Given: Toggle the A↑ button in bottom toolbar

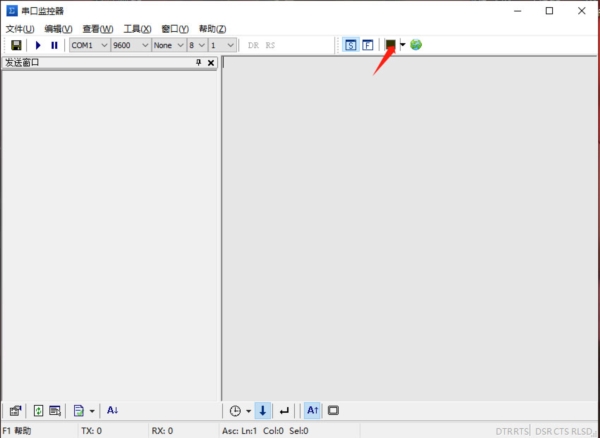Looking at the screenshot, I should click(x=312, y=410).
